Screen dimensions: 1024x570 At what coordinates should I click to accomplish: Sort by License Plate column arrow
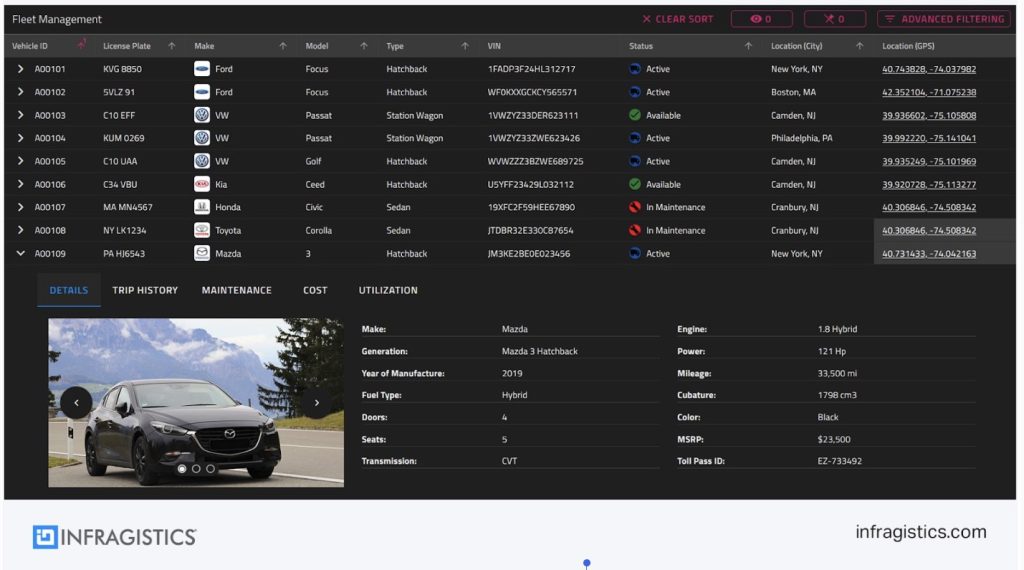pyautogui.click(x=171, y=46)
